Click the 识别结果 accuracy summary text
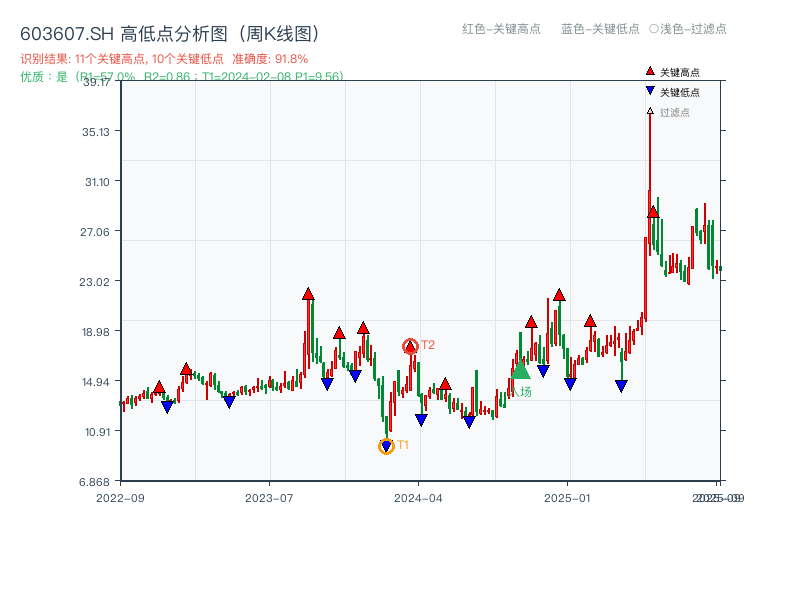Image resolution: width=800 pixels, height=600 pixels. click(163, 58)
